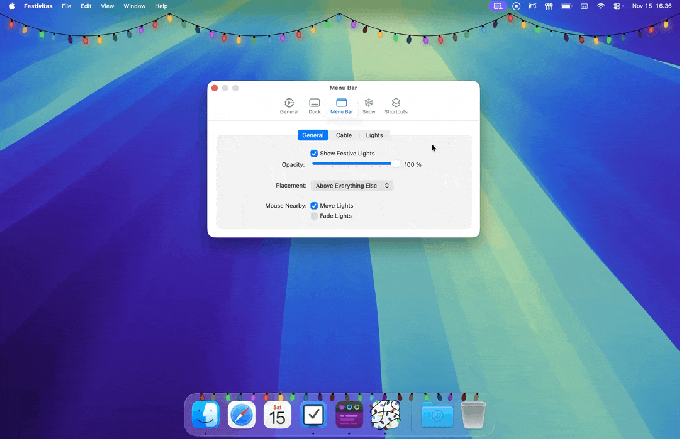
Task: Switch to the Dock preferences pane
Action: click(x=315, y=105)
